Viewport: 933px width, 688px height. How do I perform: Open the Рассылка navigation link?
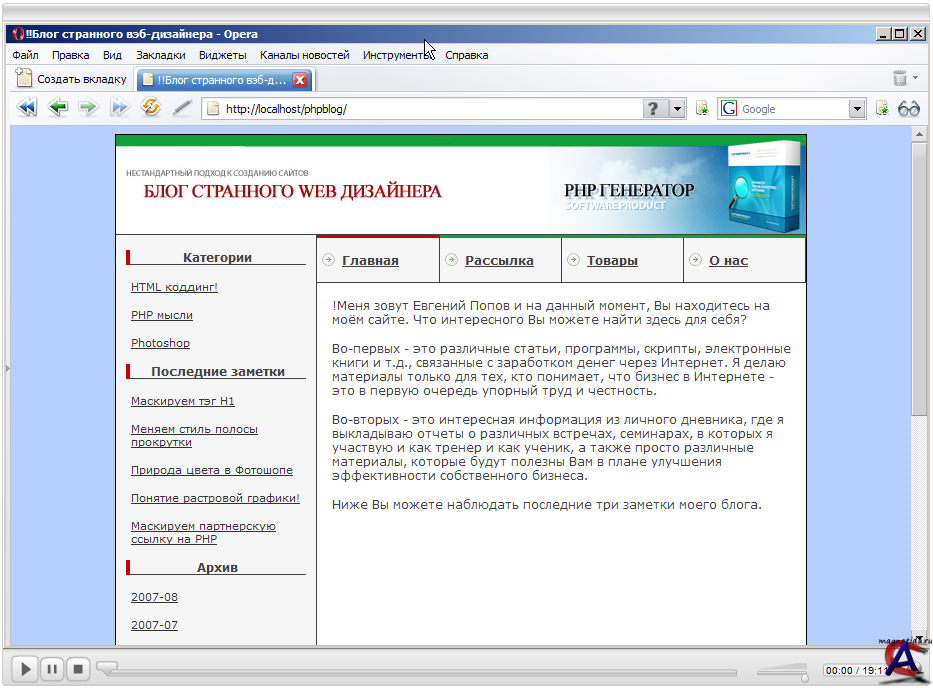(x=499, y=261)
